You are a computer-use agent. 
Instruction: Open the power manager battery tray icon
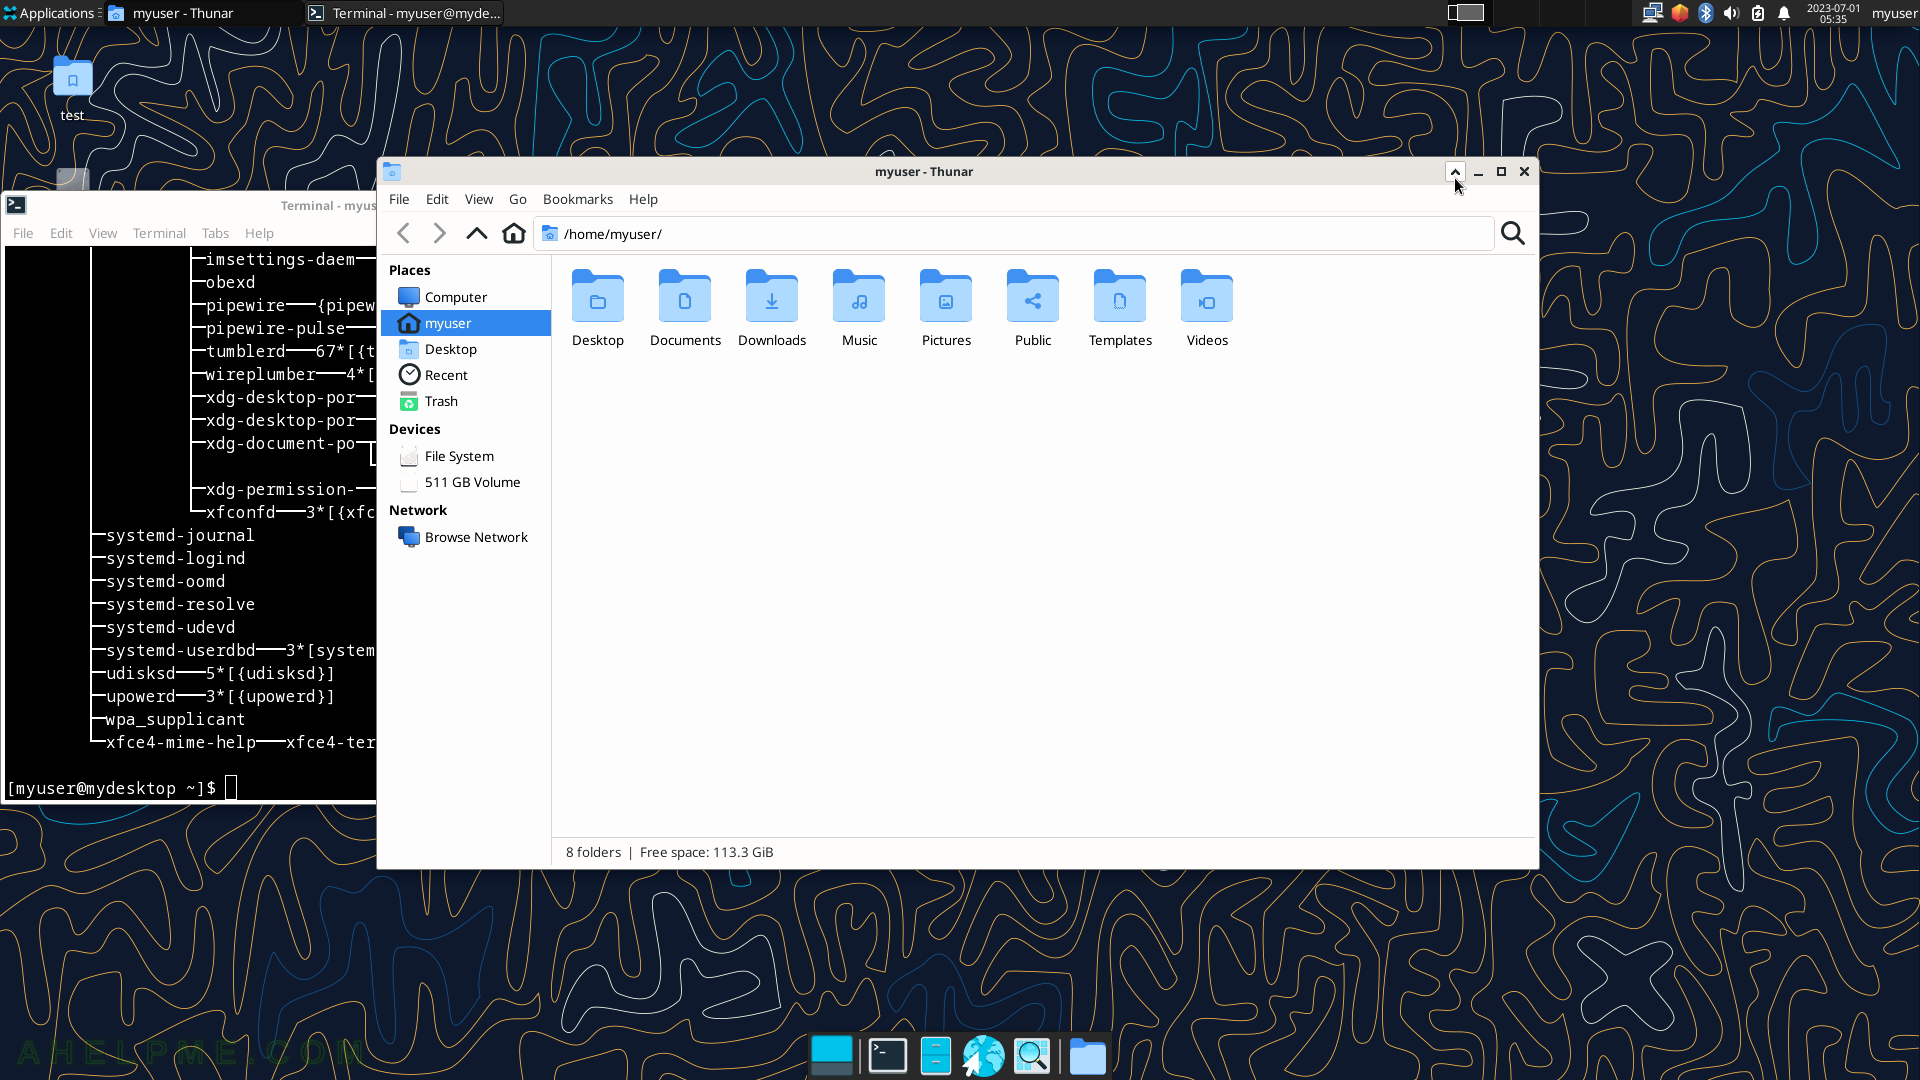tap(1758, 13)
